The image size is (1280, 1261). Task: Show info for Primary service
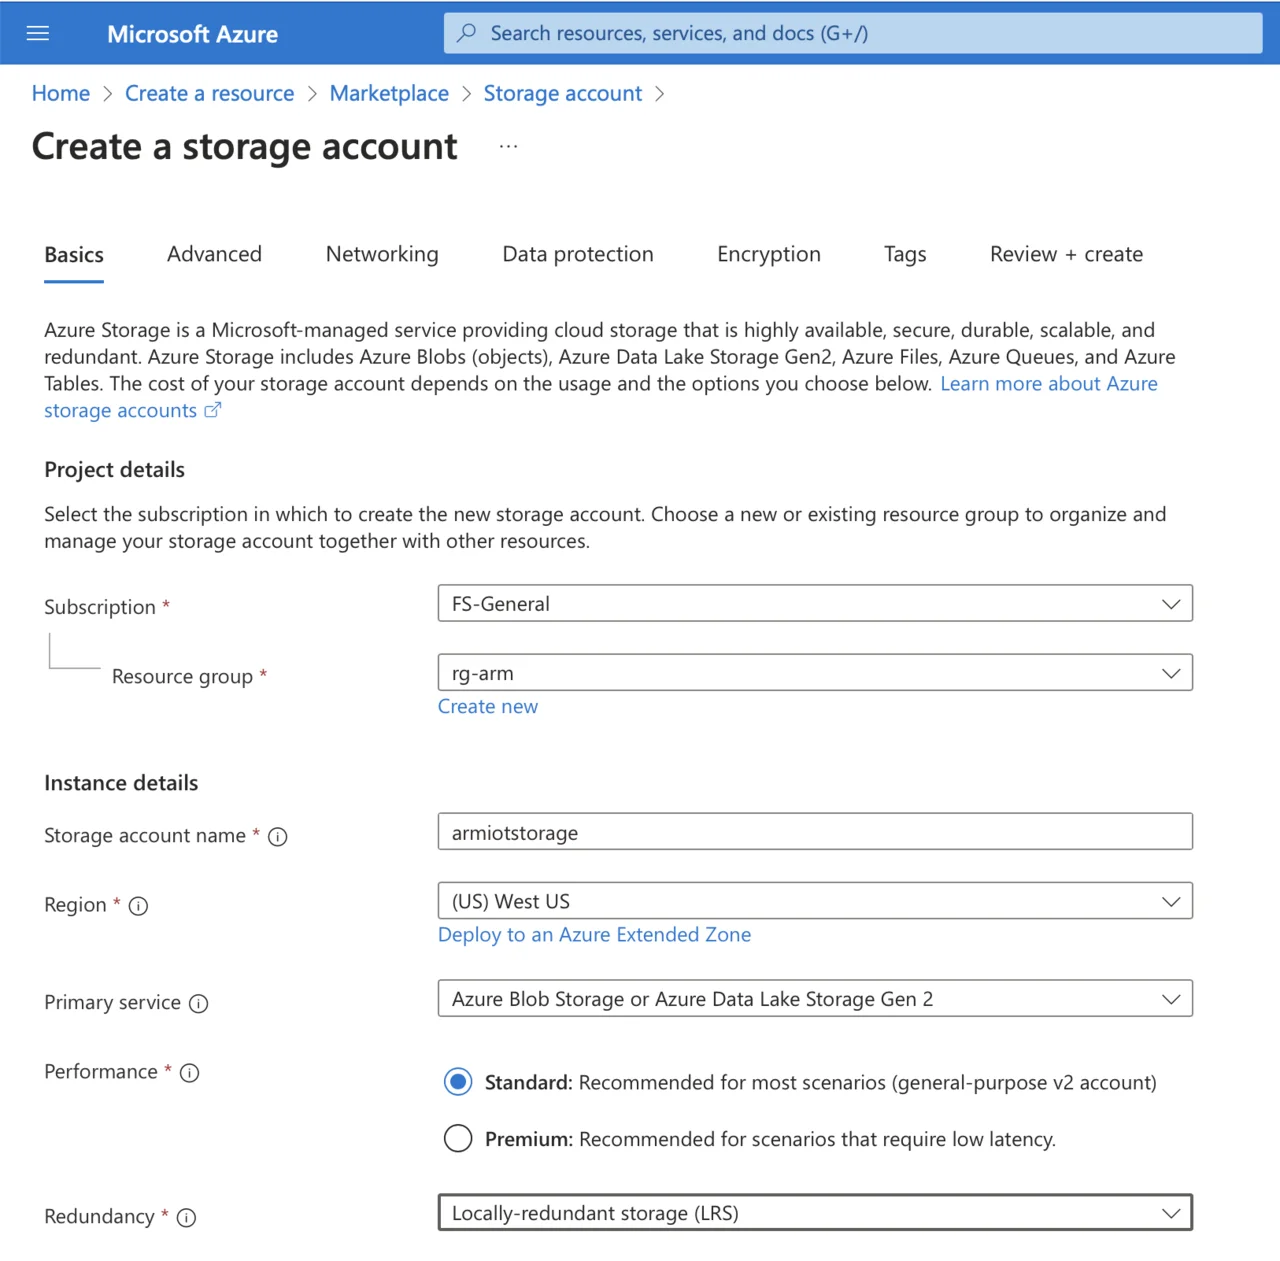point(199,1004)
